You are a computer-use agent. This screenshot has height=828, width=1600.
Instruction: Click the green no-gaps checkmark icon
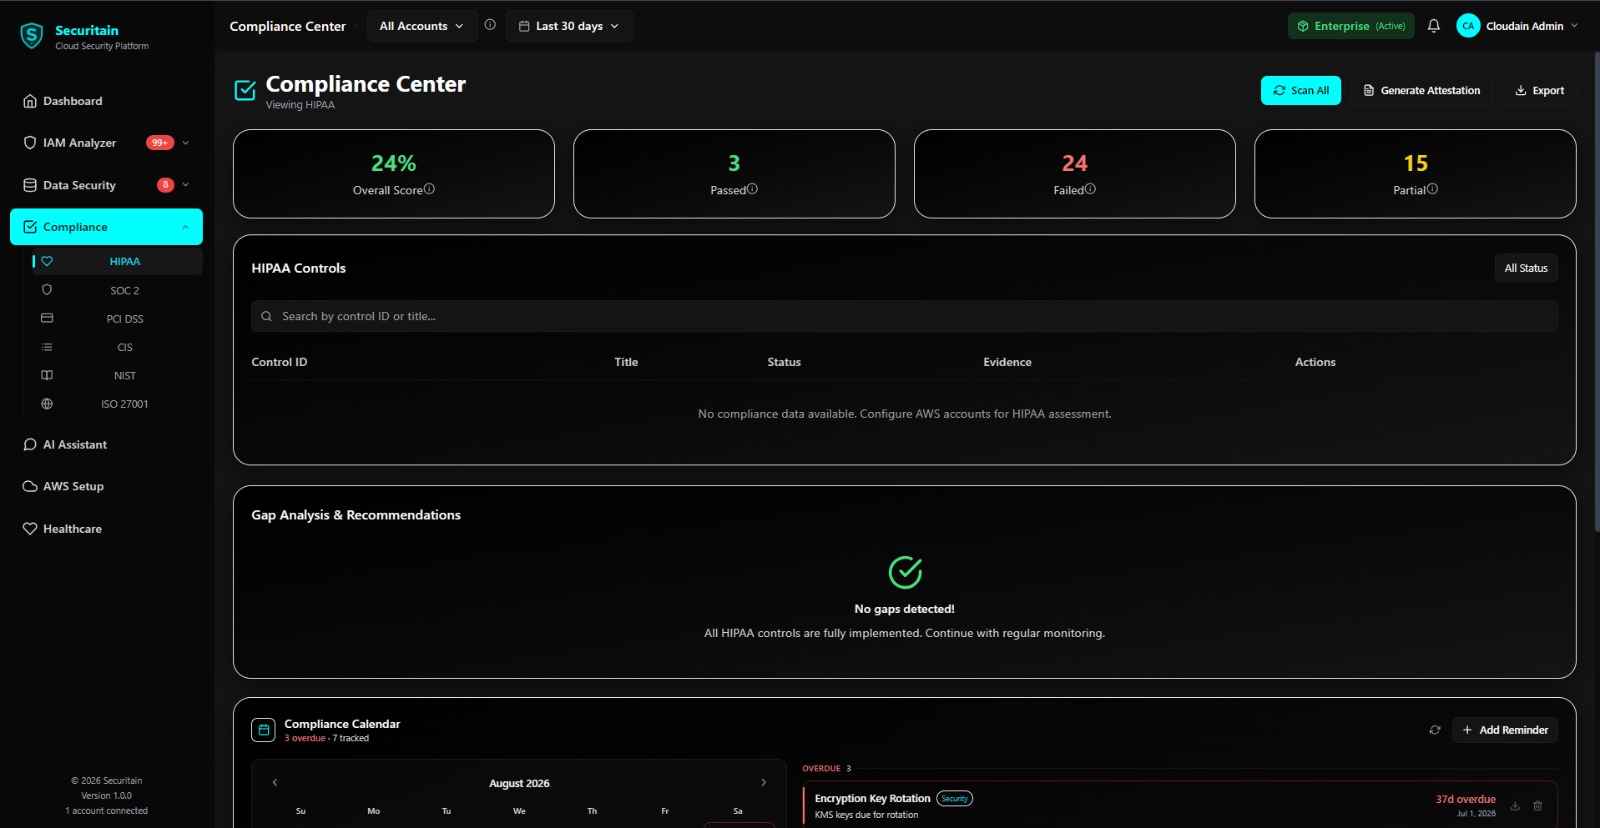coord(905,573)
